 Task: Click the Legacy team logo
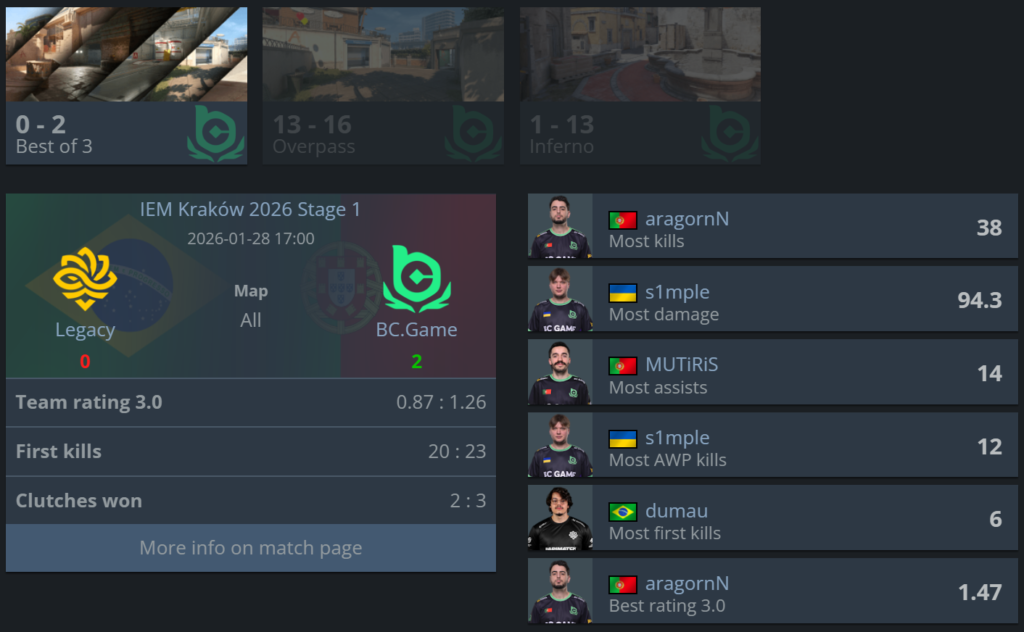click(x=85, y=278)
